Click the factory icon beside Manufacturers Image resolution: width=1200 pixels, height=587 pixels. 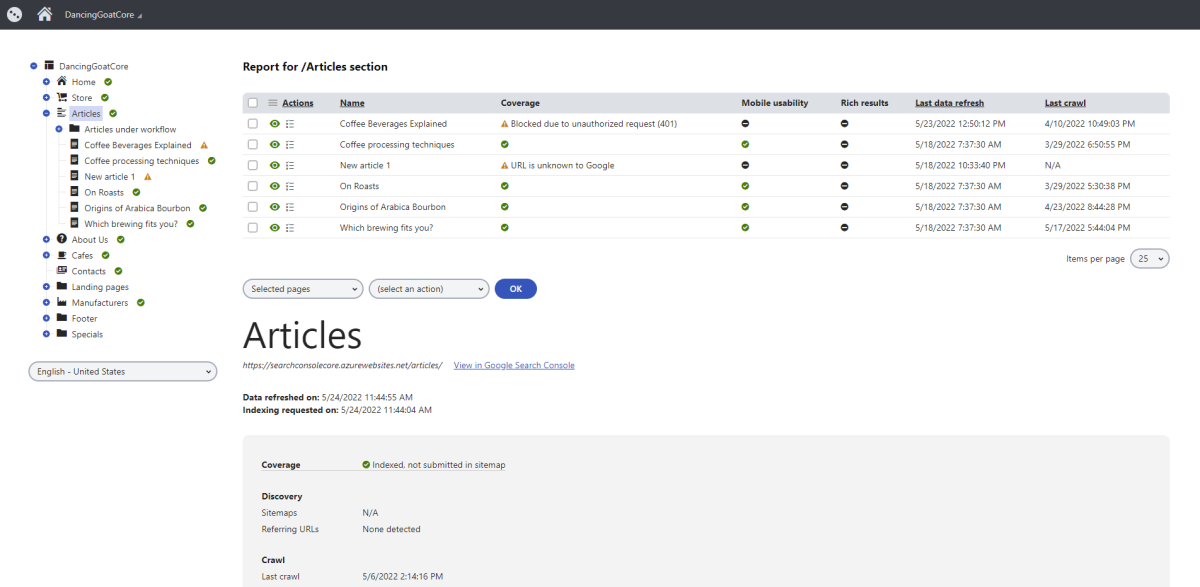coord(61,302)
